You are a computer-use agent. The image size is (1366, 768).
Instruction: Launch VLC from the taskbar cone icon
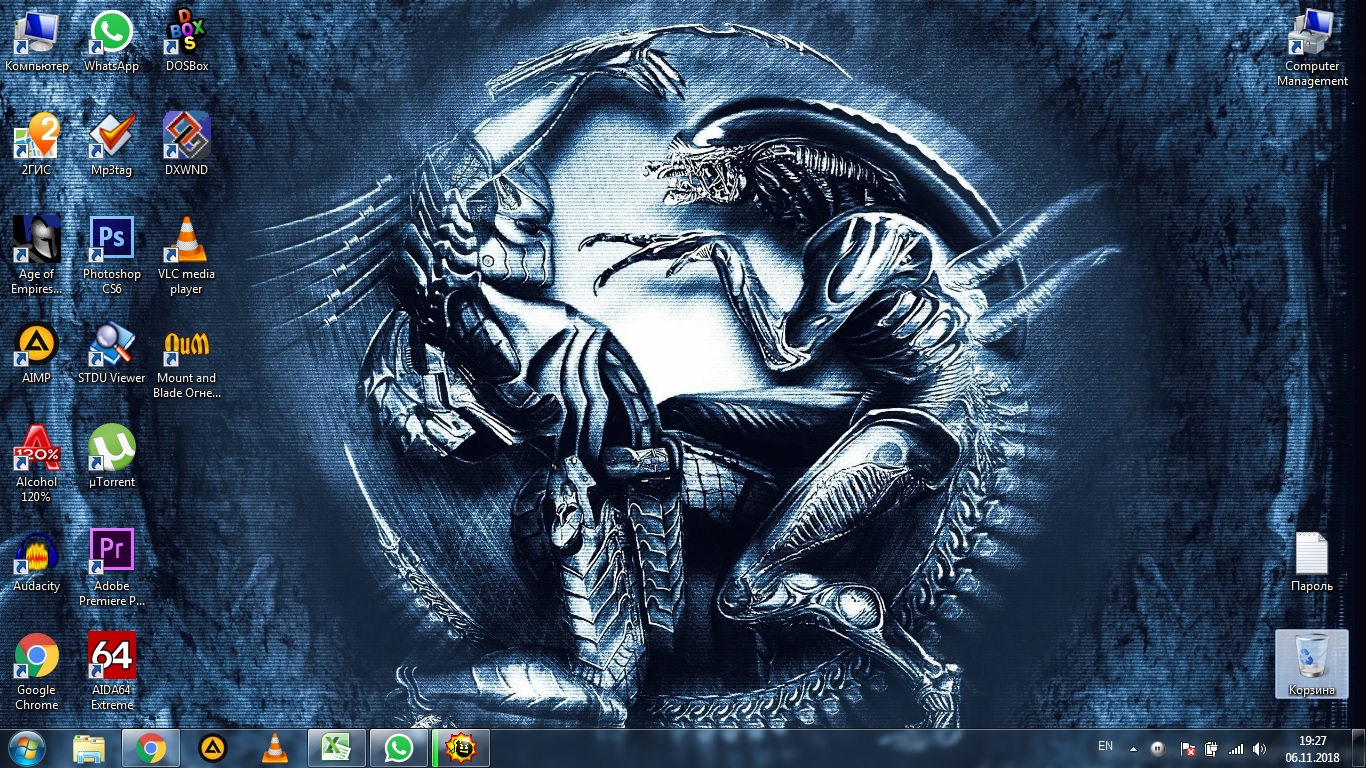click(x=275, y=748)
